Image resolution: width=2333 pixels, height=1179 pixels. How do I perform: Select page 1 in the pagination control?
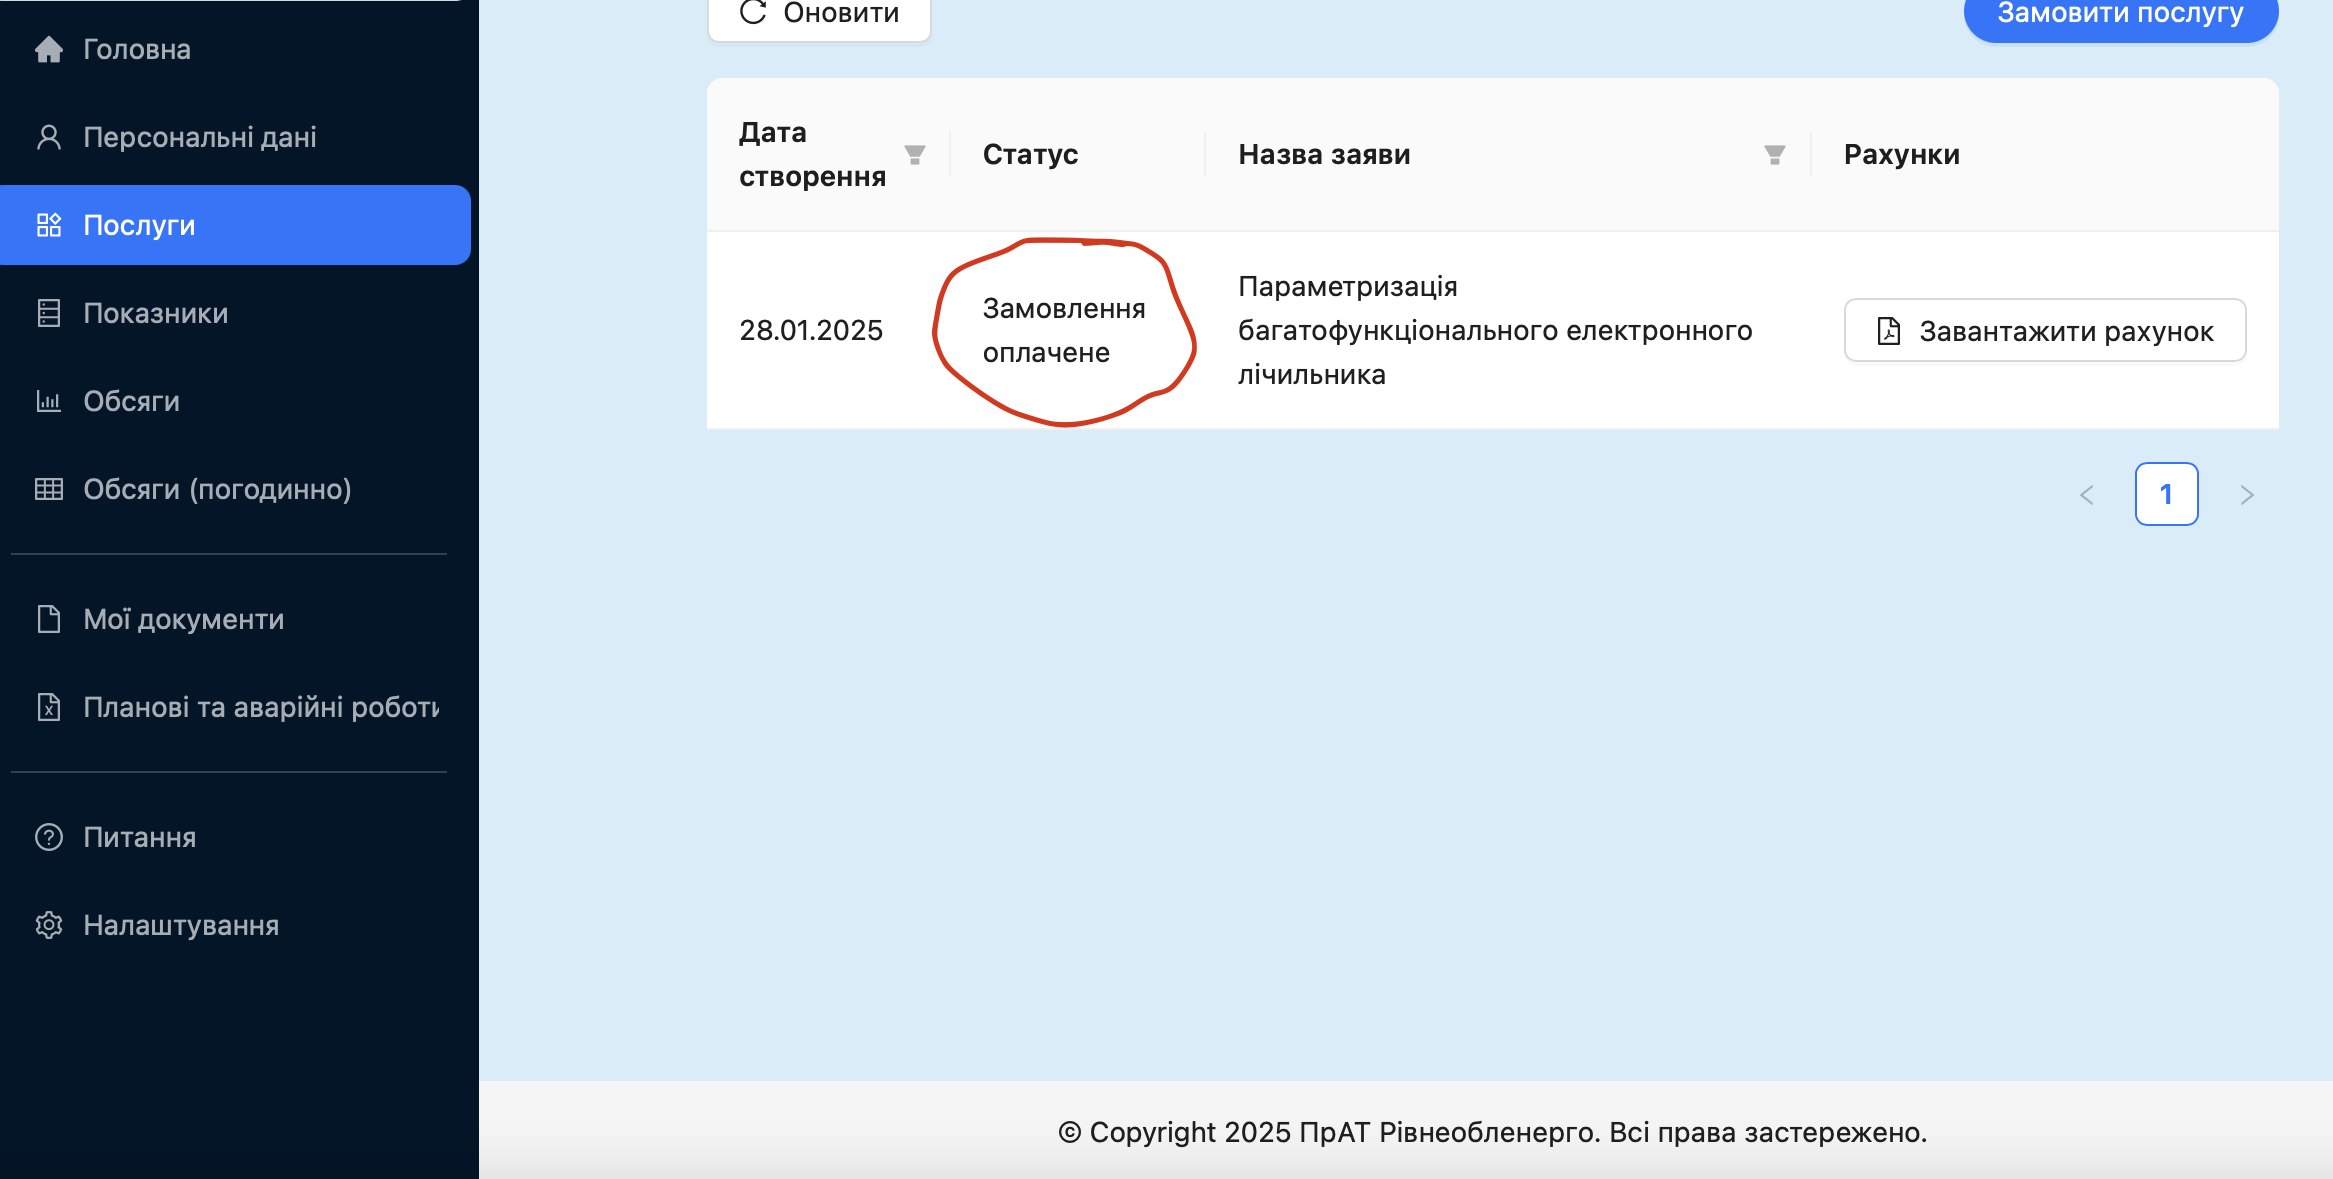2166,494
